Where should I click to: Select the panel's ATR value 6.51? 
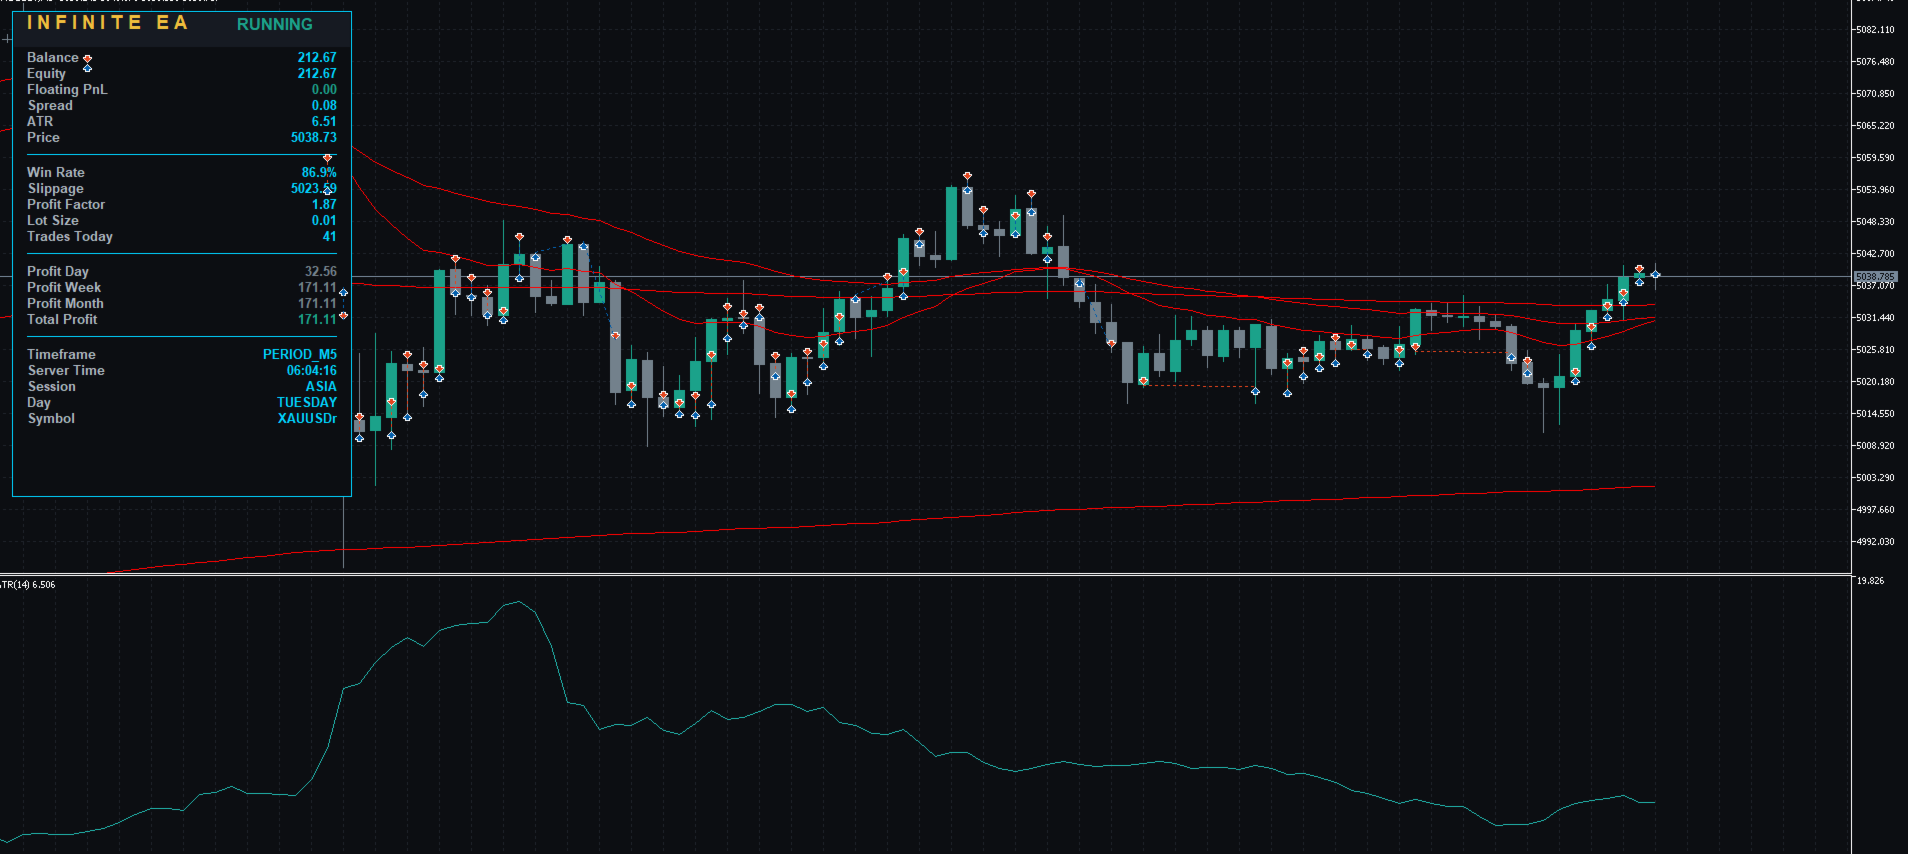[x=324, y=122]
